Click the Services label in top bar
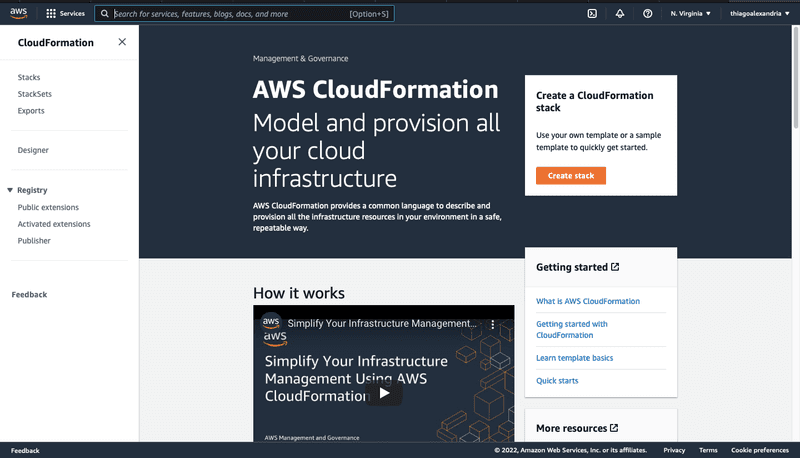 point(72,14)
